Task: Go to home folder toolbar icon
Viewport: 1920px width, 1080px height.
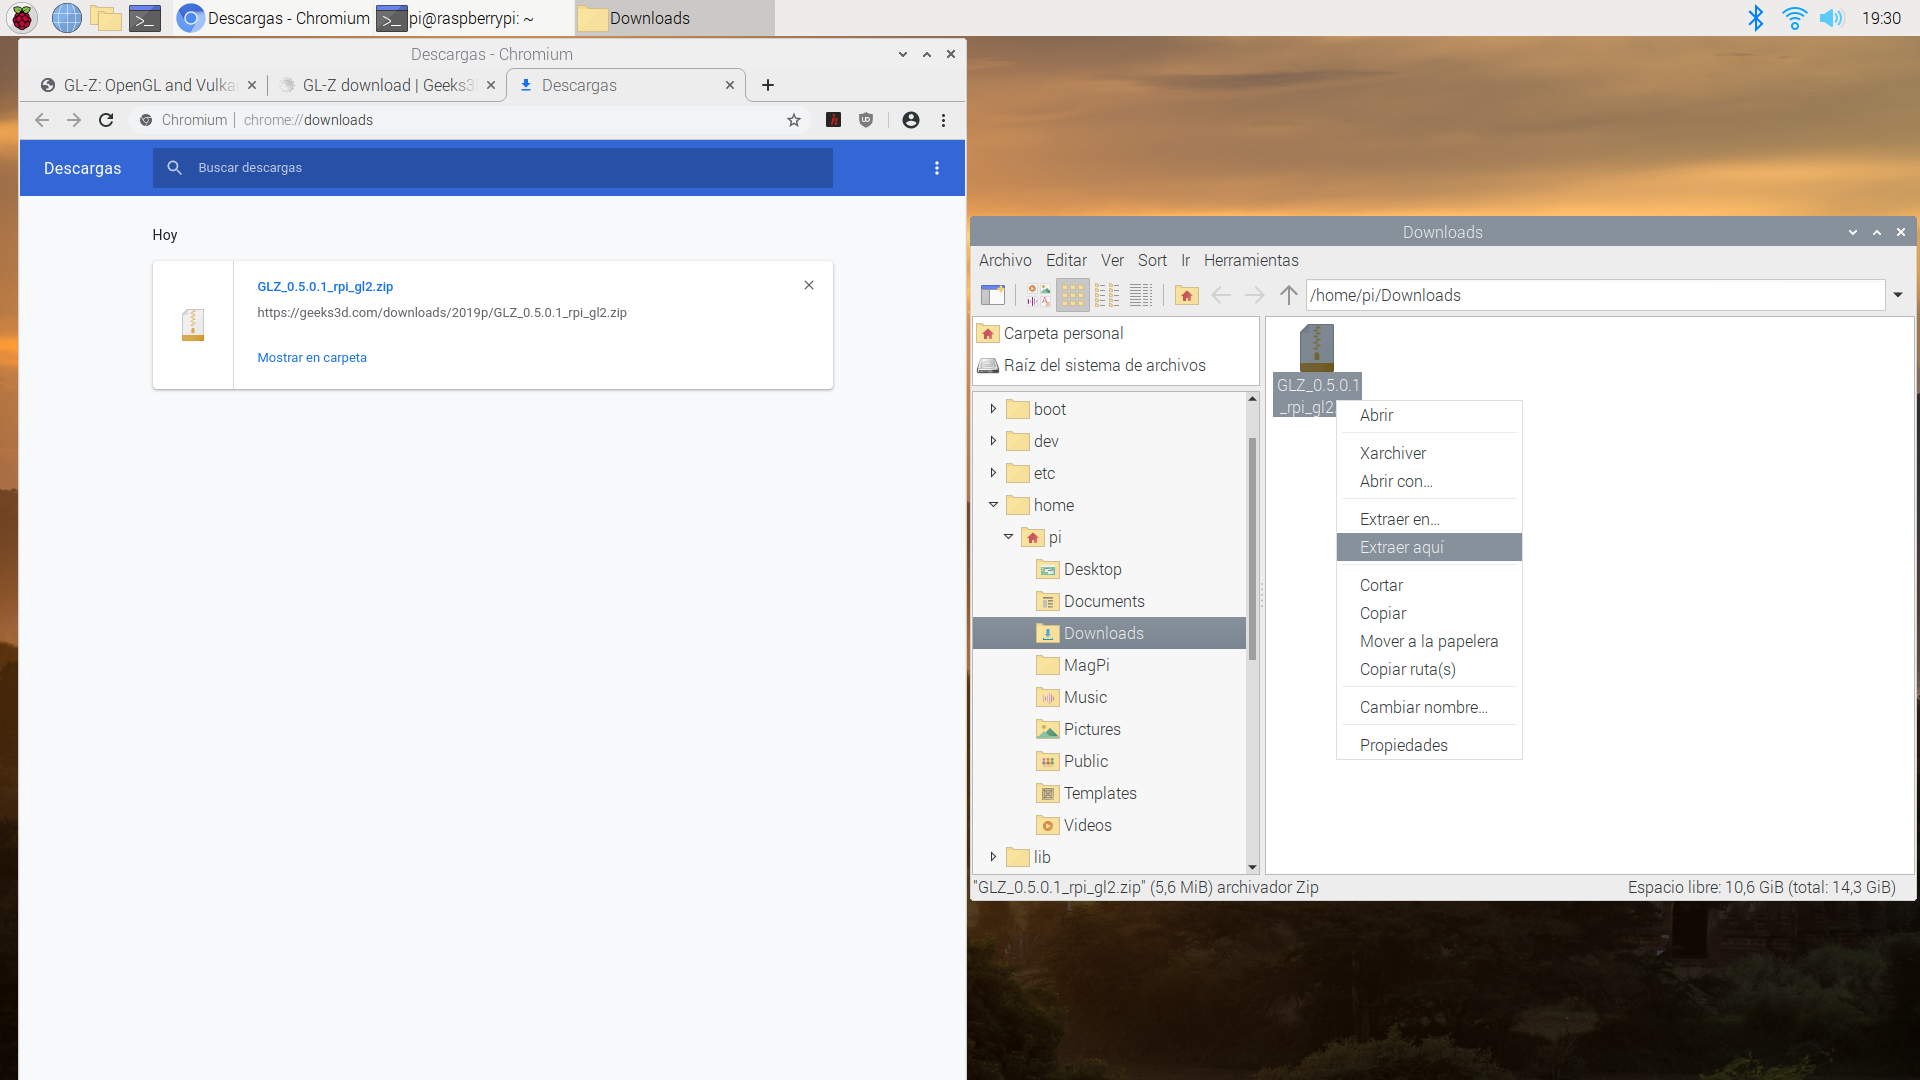Action: click(x=1186, y=295)
